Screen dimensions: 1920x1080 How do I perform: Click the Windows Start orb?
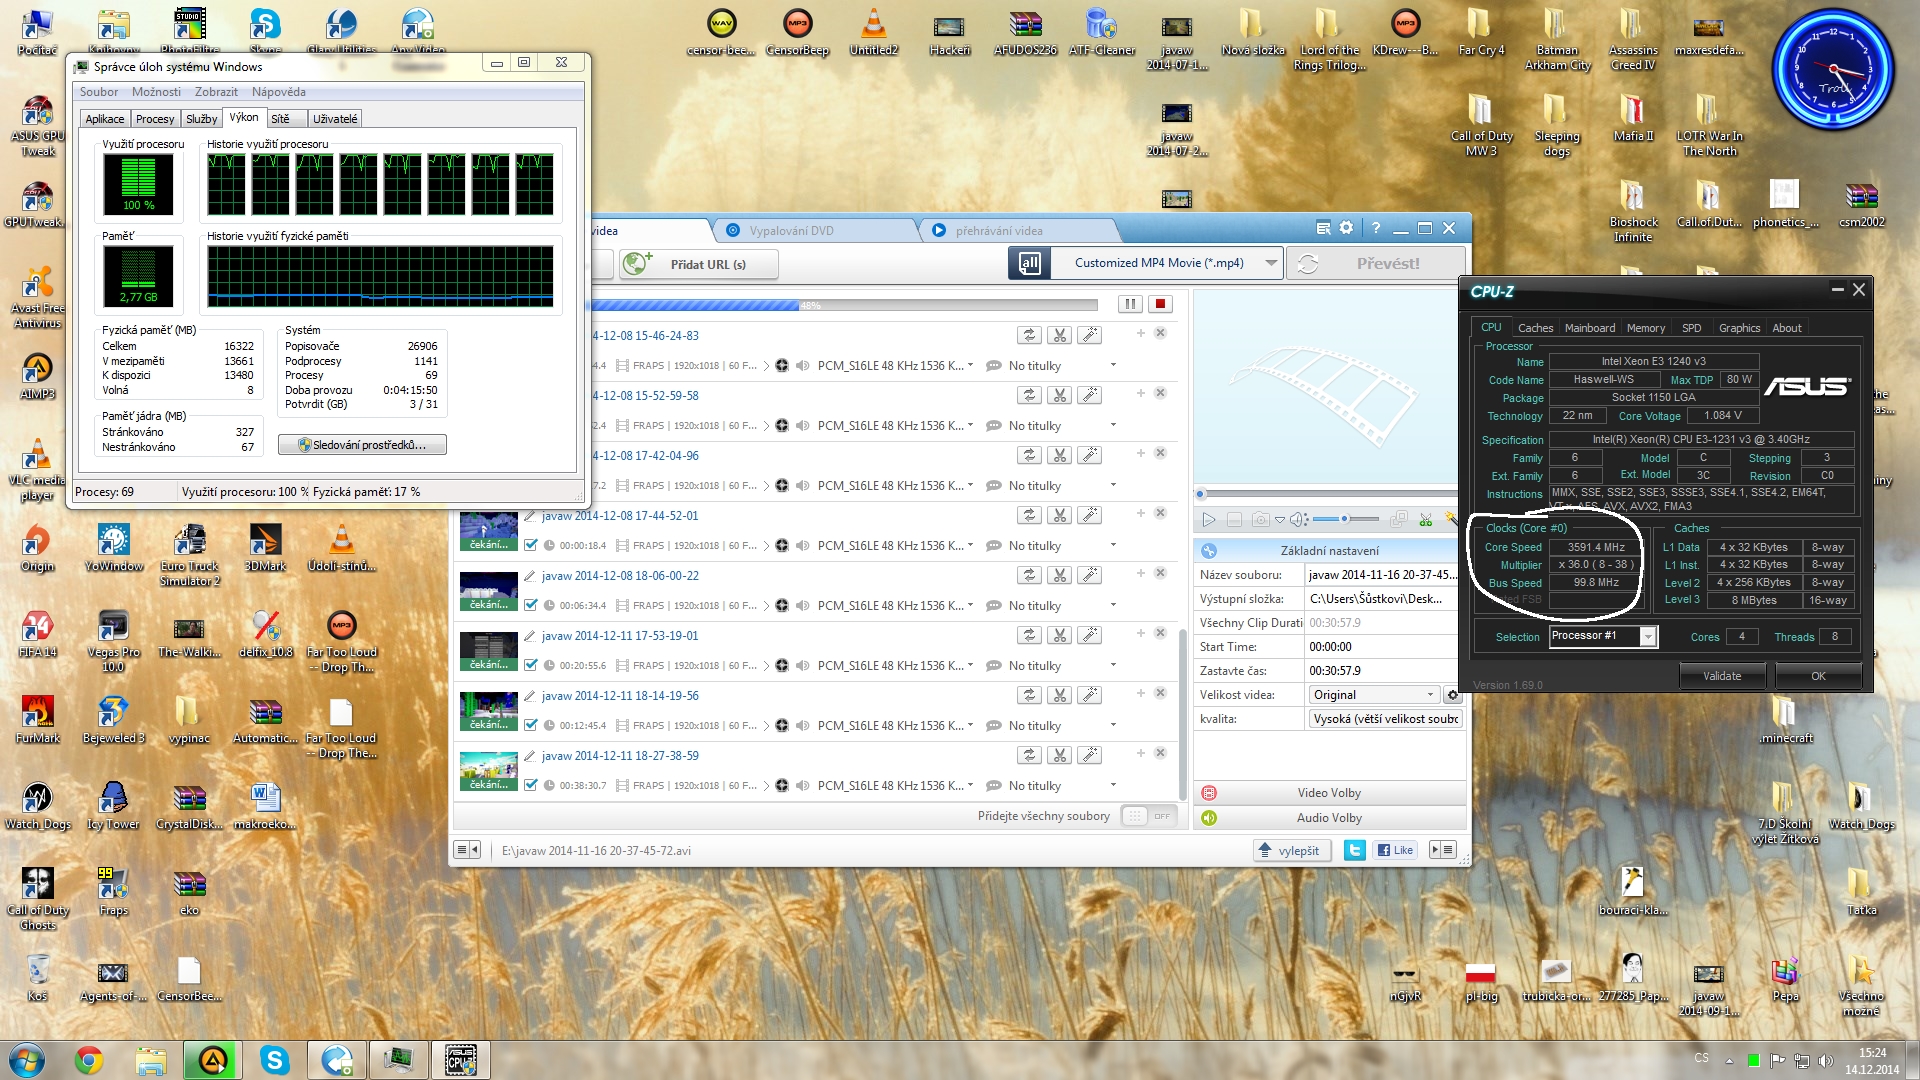click(27, 1060)
